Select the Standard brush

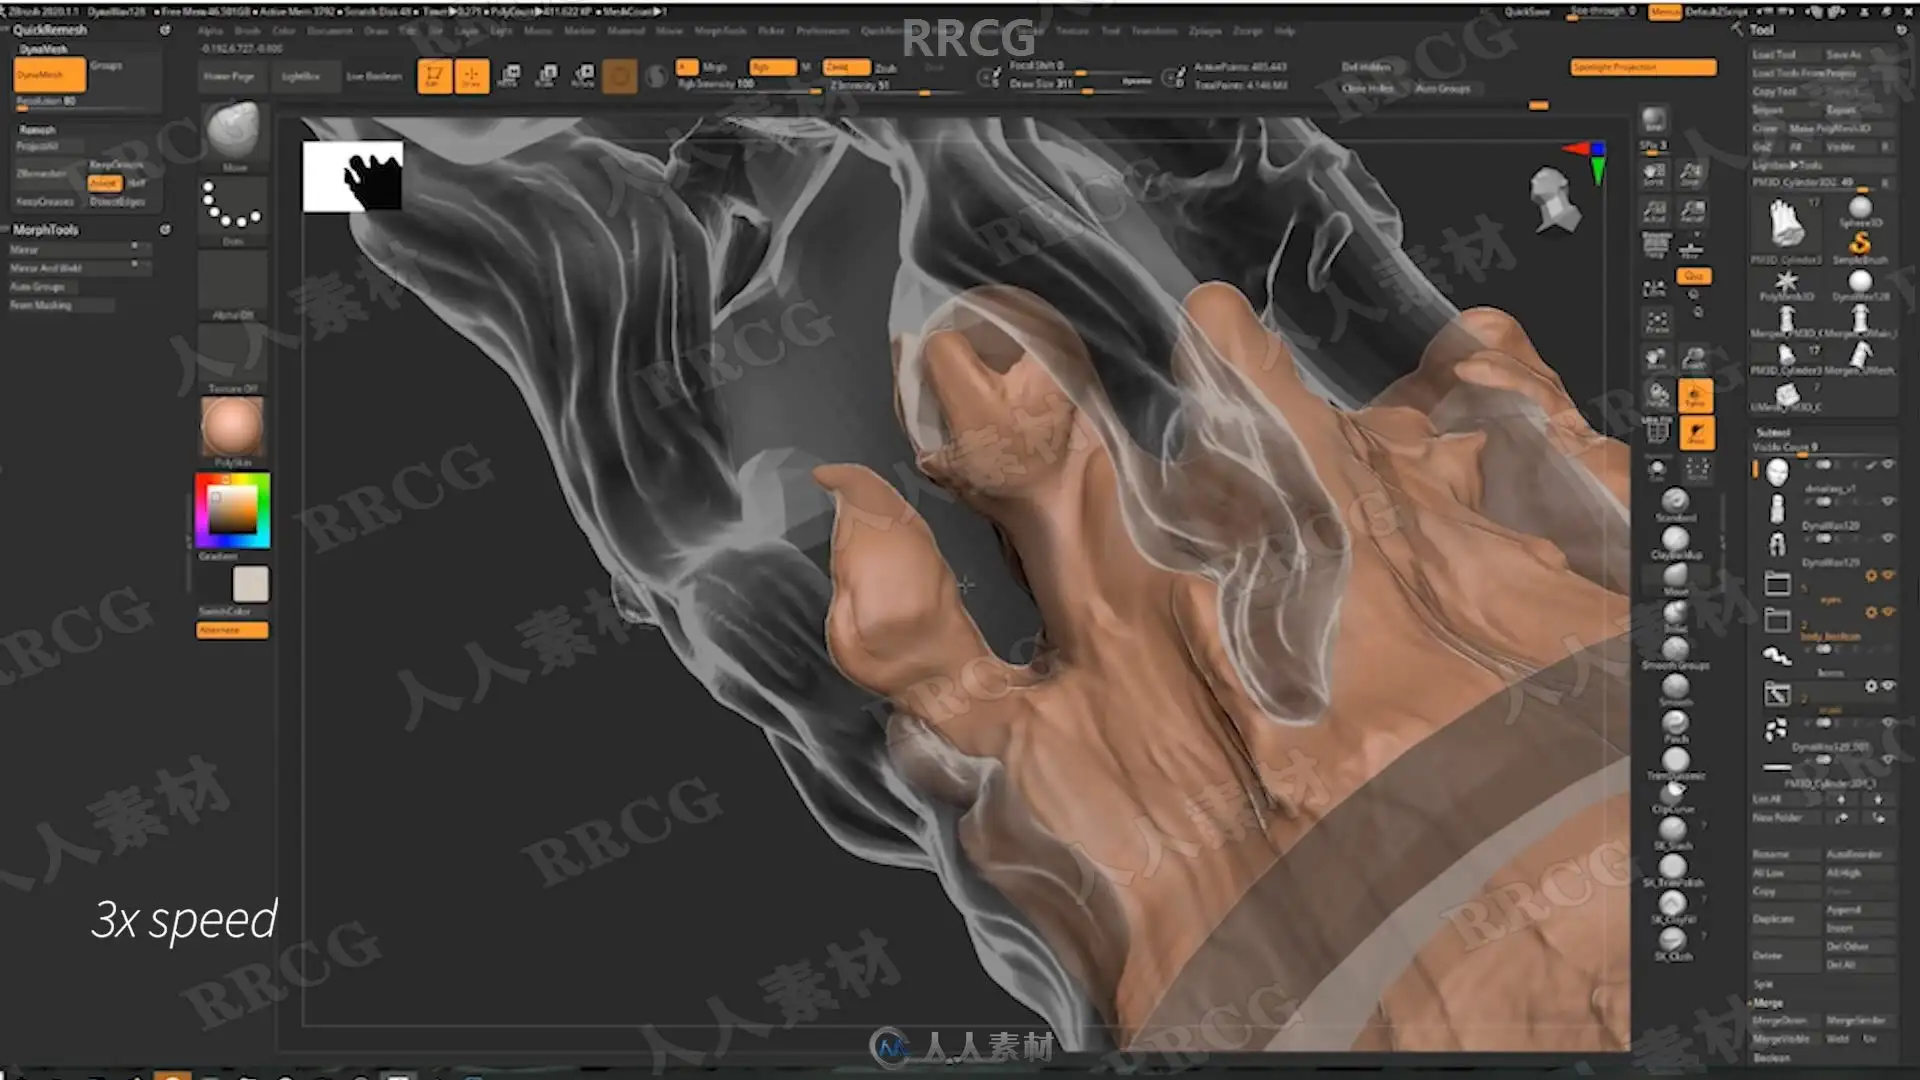1675,503
